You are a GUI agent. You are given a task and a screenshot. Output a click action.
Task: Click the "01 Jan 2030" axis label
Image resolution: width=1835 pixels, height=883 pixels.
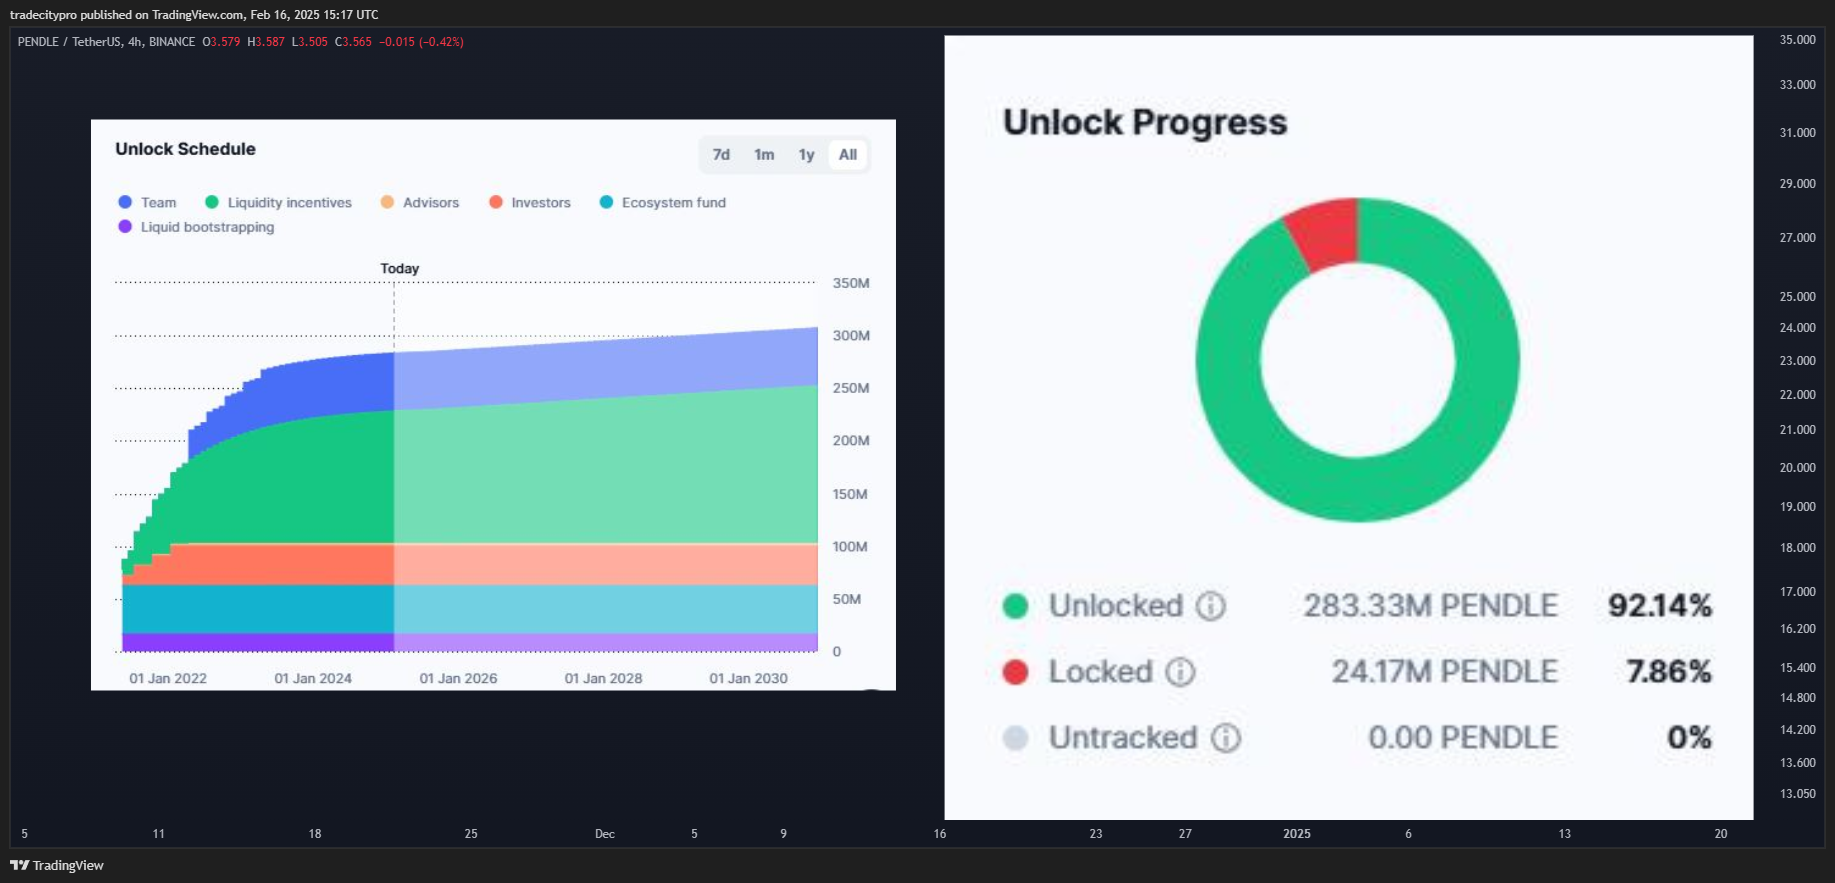point(749,678)
